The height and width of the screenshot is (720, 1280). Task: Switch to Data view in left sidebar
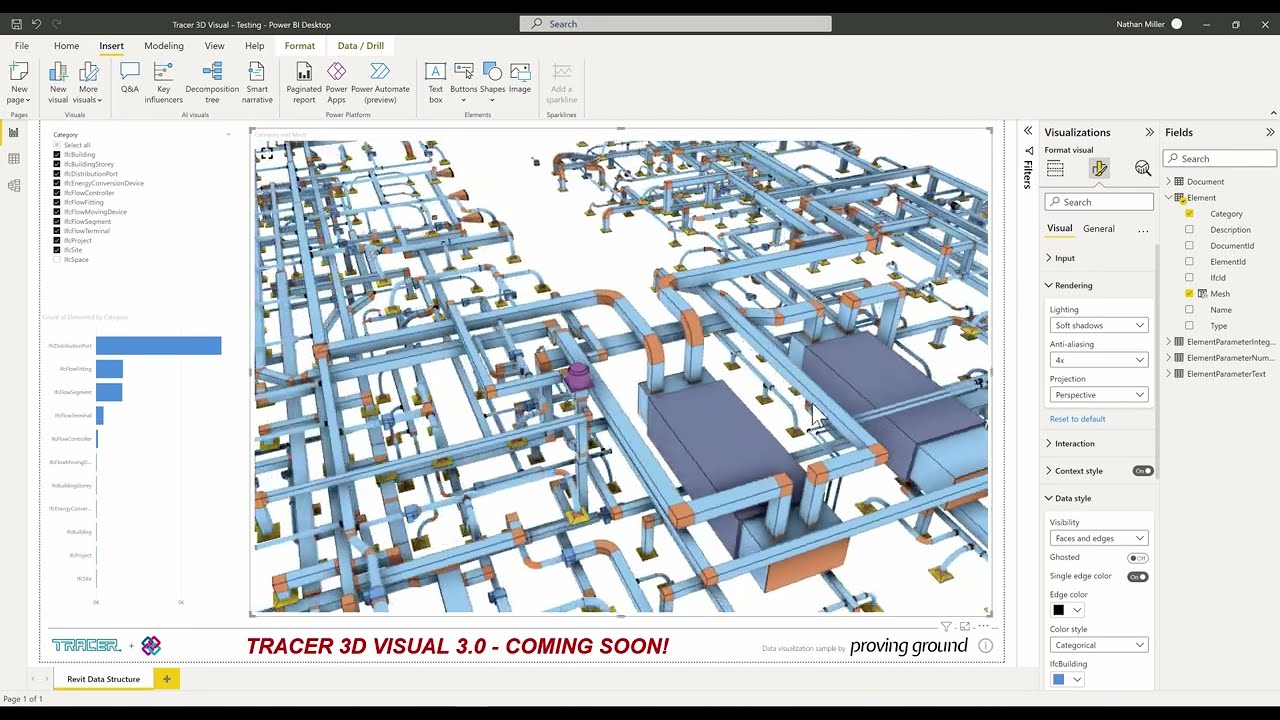[14, 159]
